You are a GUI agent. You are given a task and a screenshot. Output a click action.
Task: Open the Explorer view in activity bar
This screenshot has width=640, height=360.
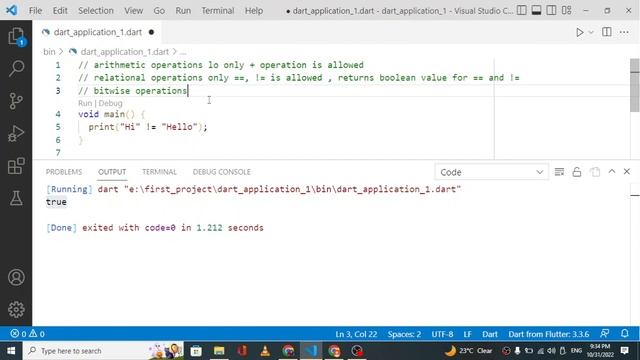click(x=16, y=36)
